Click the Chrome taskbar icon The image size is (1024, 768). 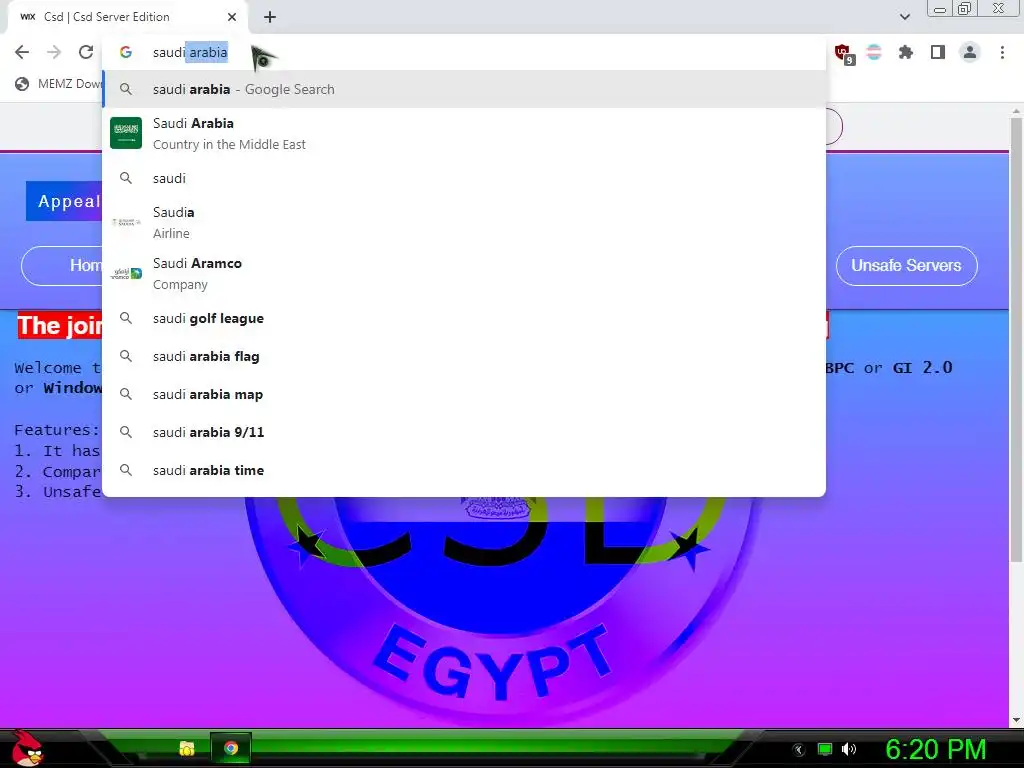coord(231,748)
